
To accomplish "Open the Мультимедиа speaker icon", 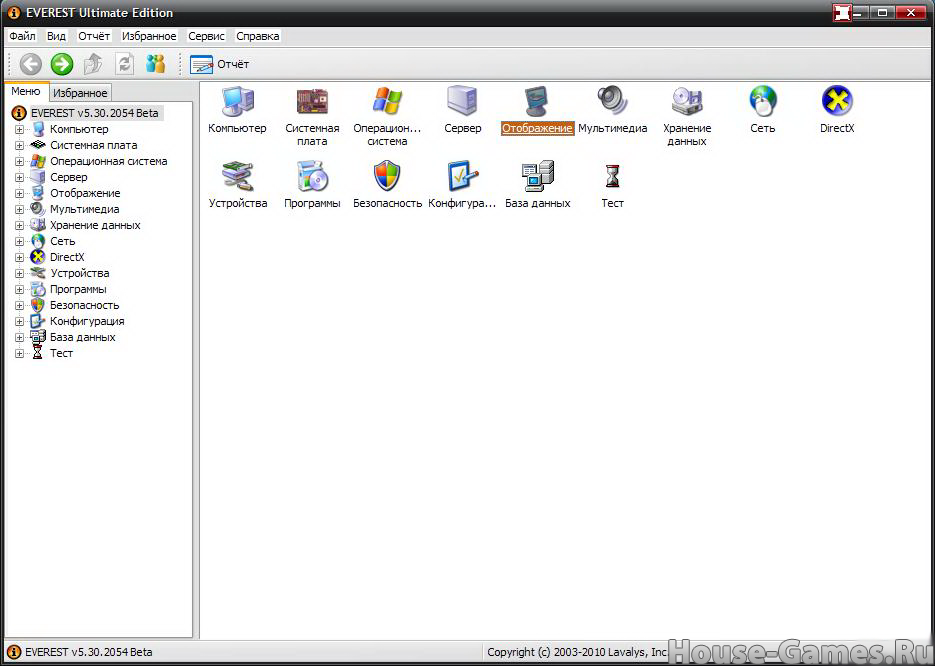I will click(x=612, y=100).
